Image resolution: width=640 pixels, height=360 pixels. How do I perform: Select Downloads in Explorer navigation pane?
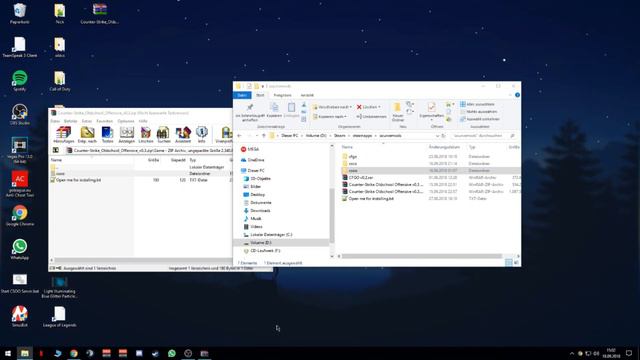pos(257,211)
